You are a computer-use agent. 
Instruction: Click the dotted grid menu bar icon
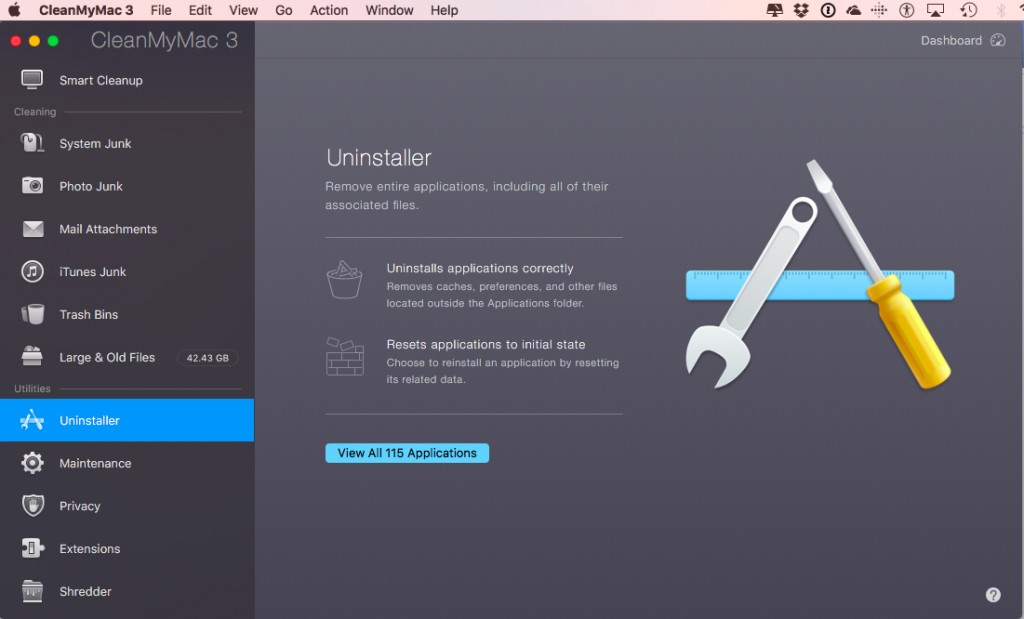click(879, 10)
